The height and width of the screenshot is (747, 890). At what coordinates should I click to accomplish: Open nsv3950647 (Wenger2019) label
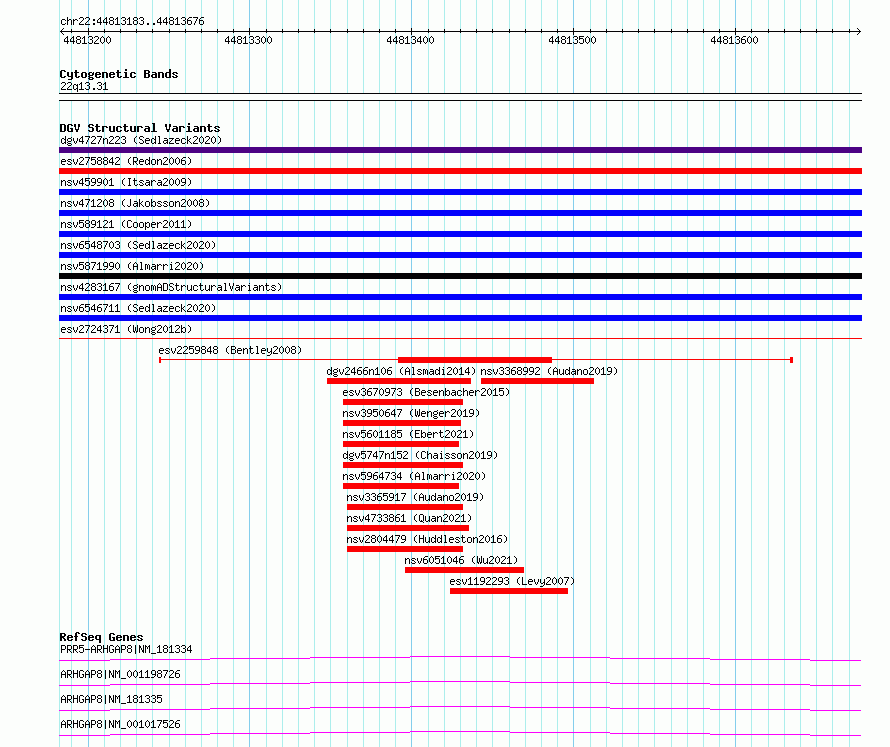pyautogui.click(x=411, y=413)
